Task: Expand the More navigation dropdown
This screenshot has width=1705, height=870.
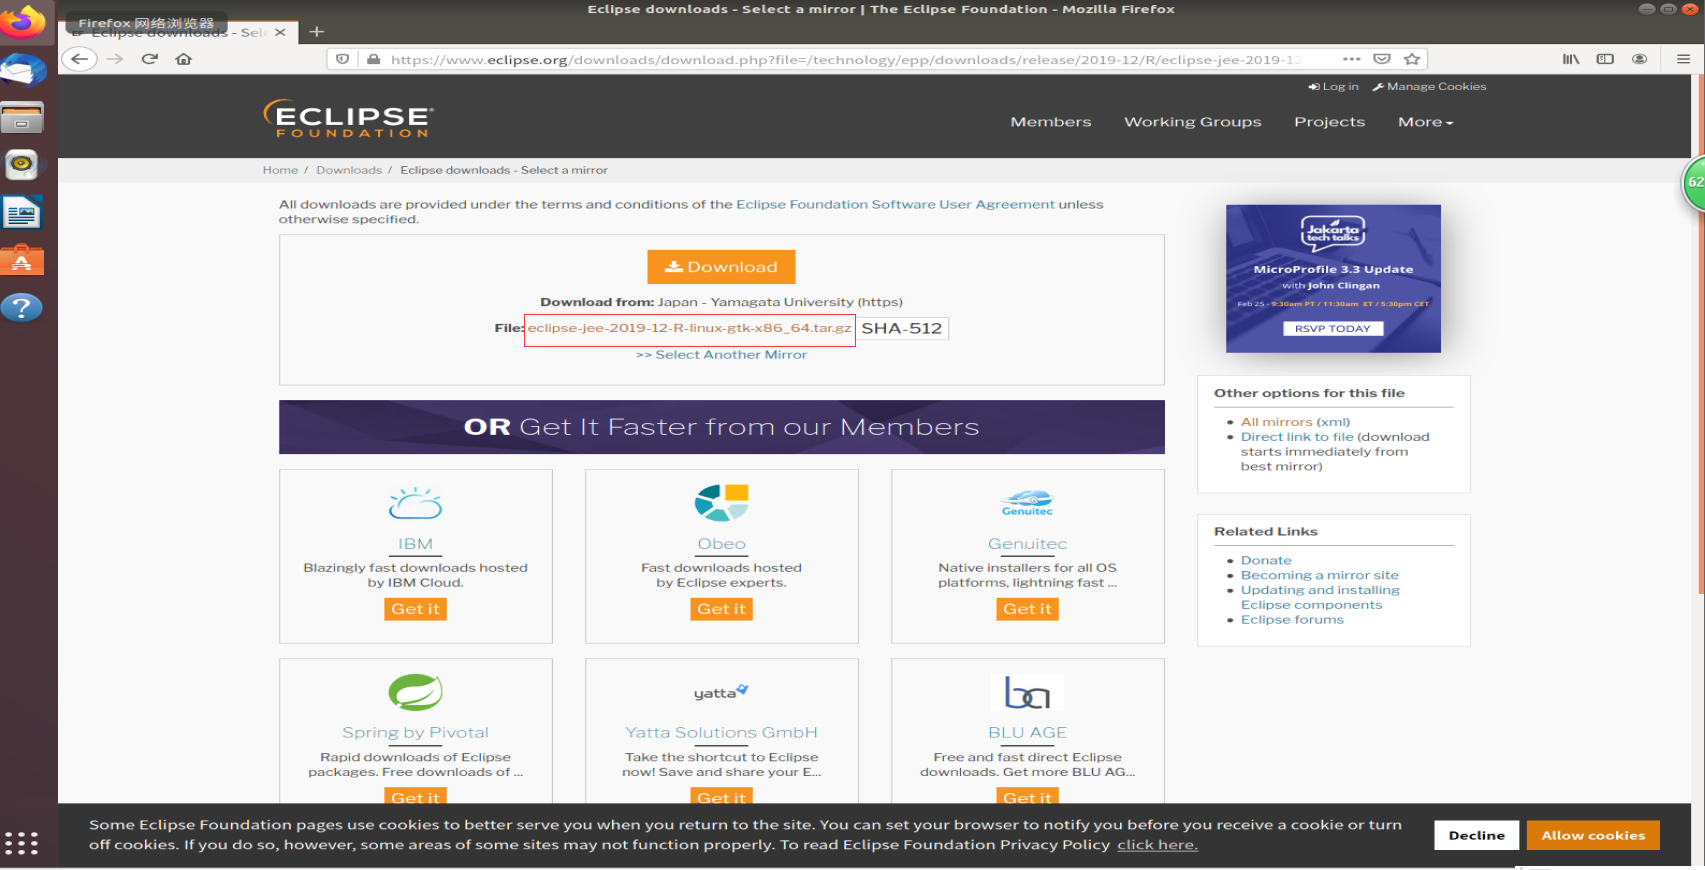Action: coord(1425,122)
